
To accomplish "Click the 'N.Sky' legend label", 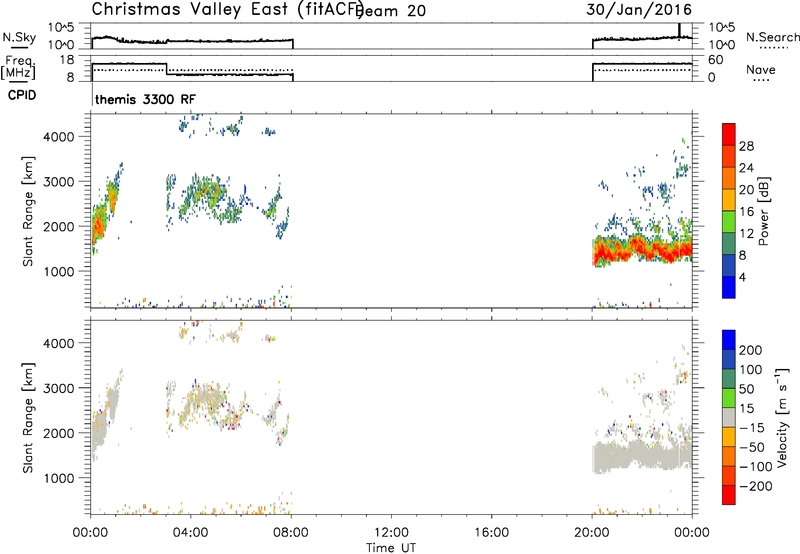I will click(x=19, y=37).
